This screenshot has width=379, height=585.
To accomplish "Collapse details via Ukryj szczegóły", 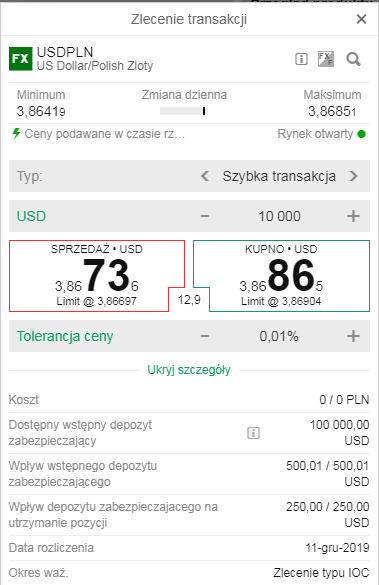I will click(189, 370).
